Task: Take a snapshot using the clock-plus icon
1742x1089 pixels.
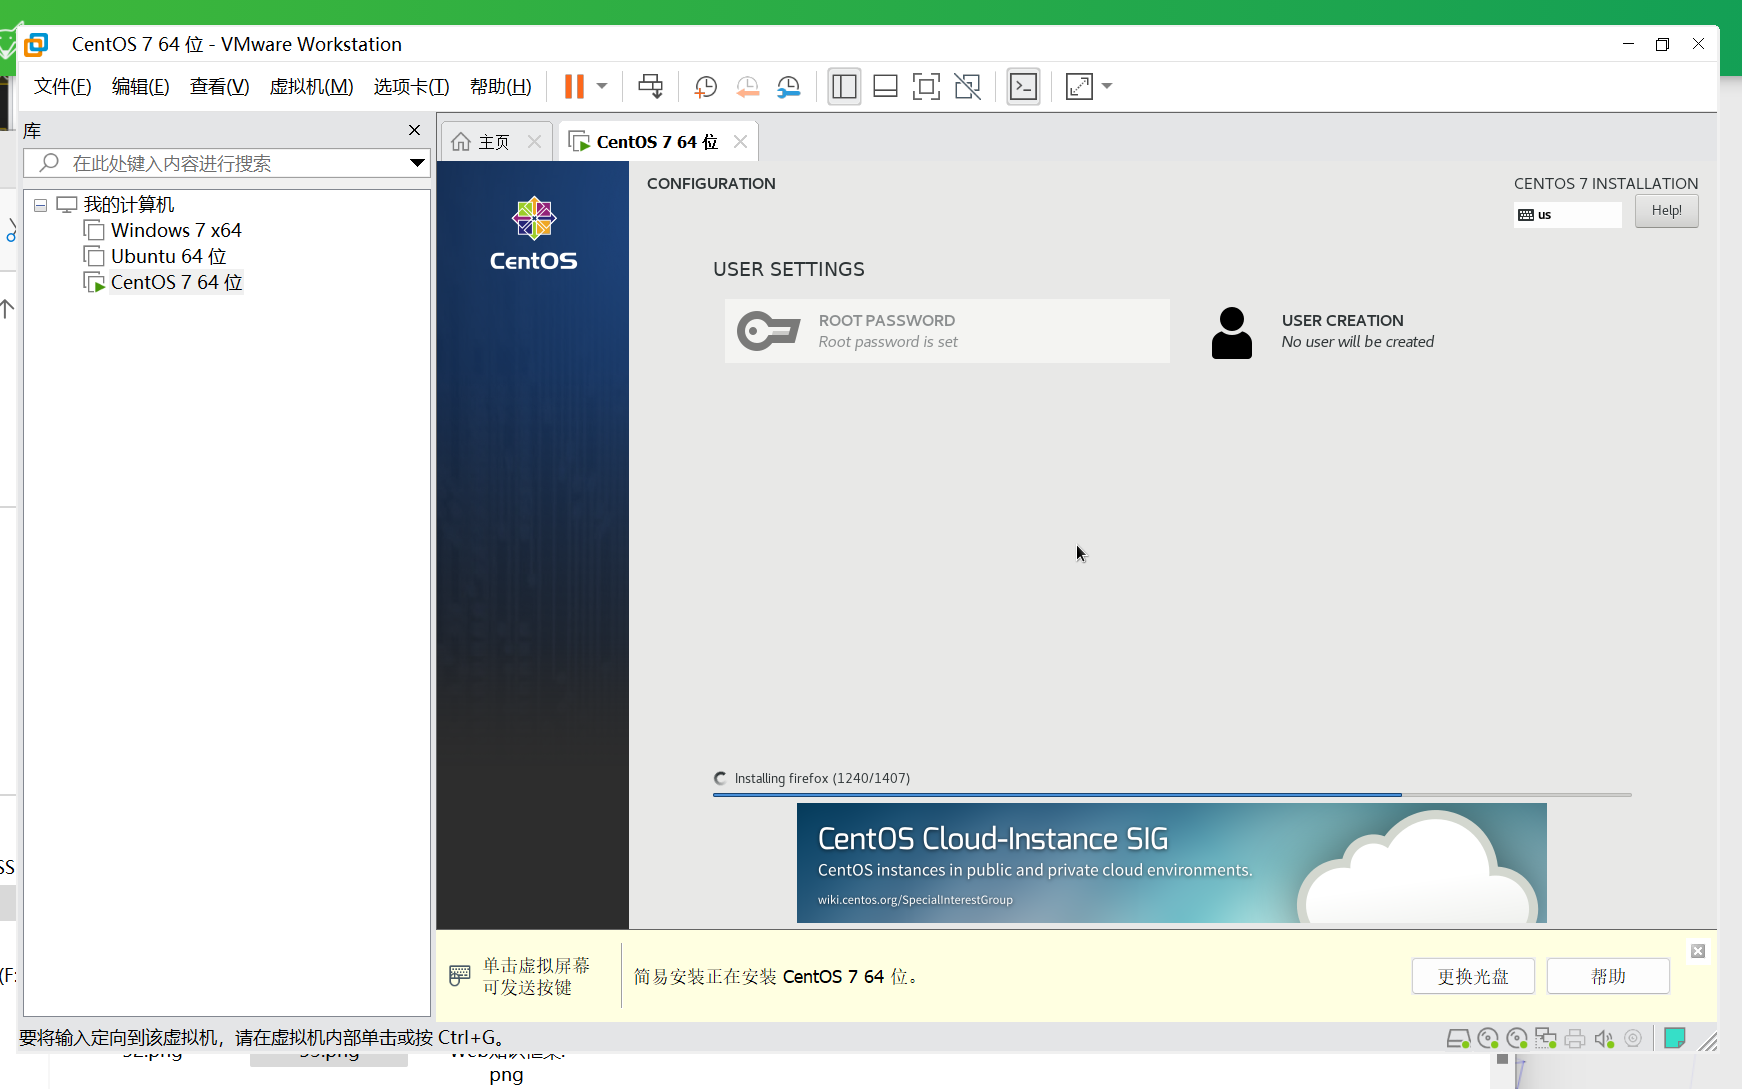Action: tap(706, 86)
